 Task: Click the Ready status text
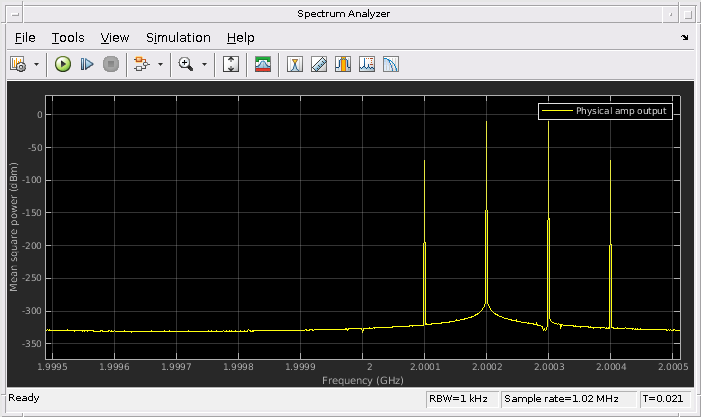(x=24, y=398)
